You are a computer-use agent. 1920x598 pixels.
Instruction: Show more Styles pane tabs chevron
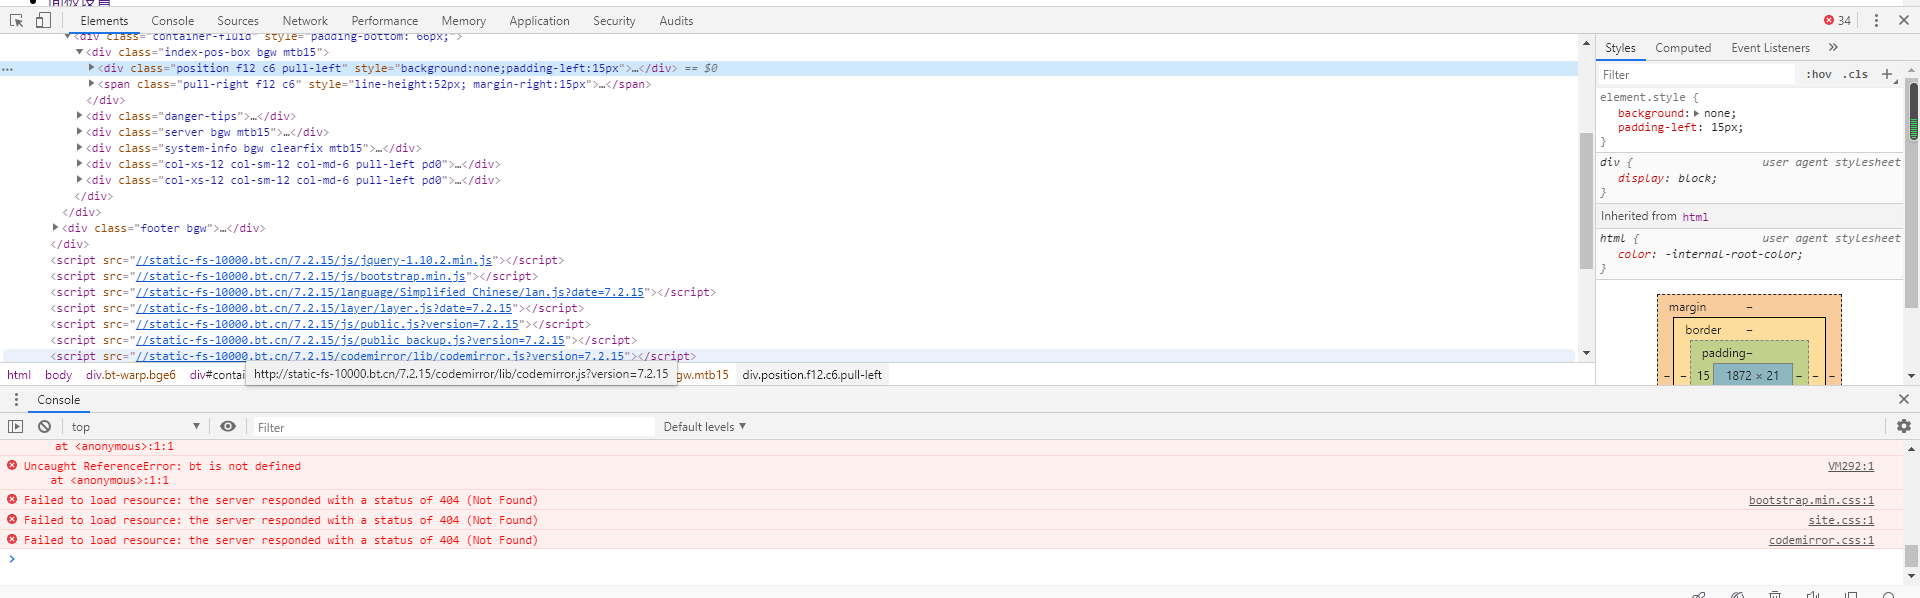(1833, 47)
